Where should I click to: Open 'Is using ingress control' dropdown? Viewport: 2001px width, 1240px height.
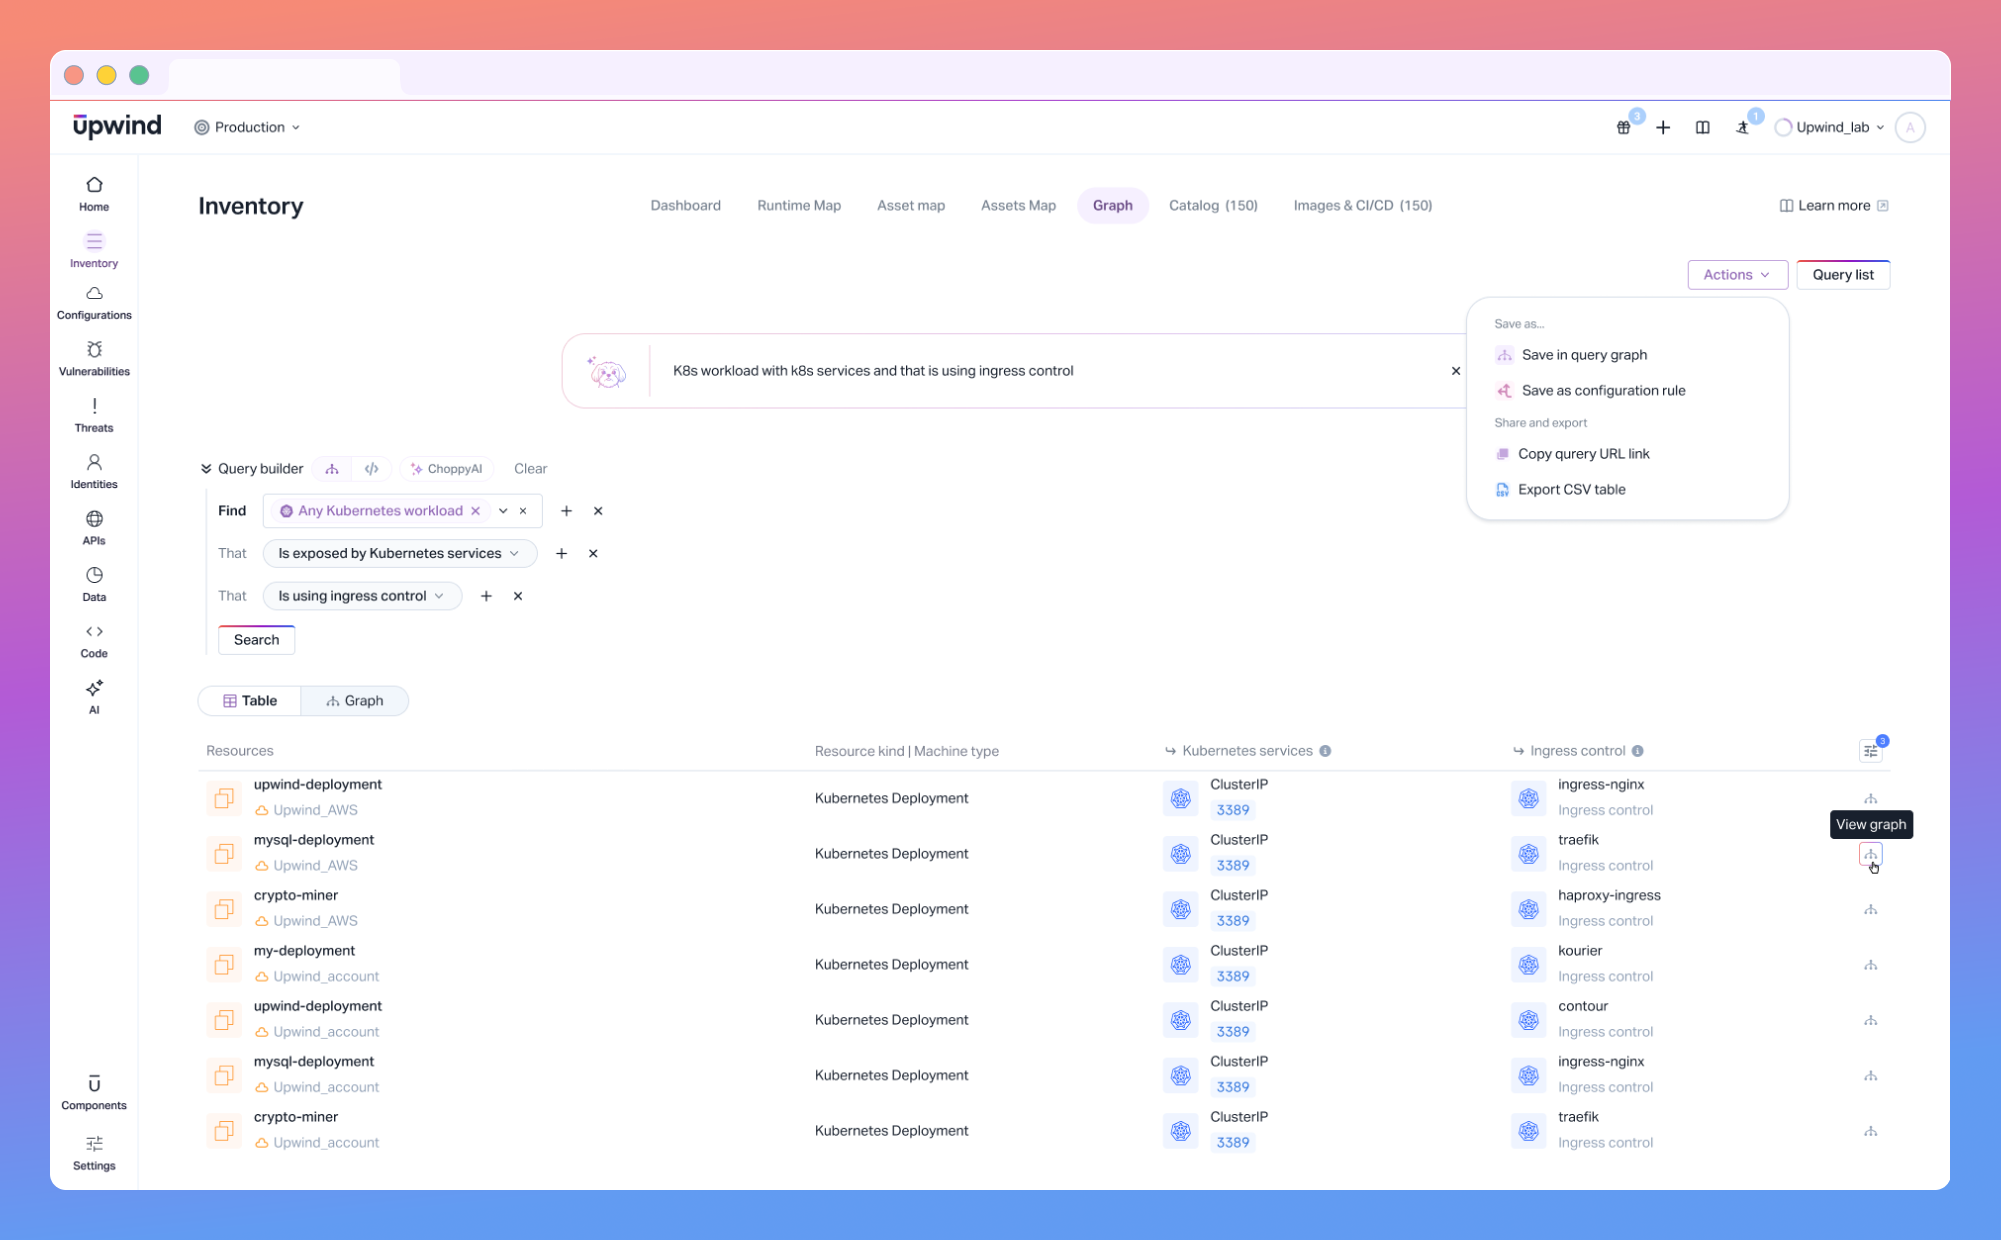(361, 596)
